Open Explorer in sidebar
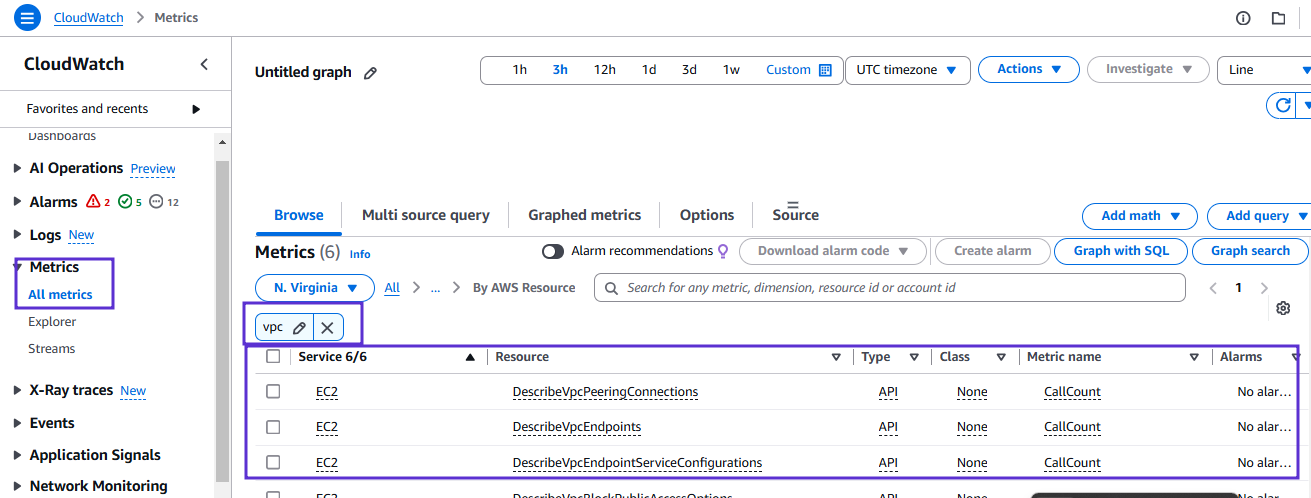 [x=52, y=322]
